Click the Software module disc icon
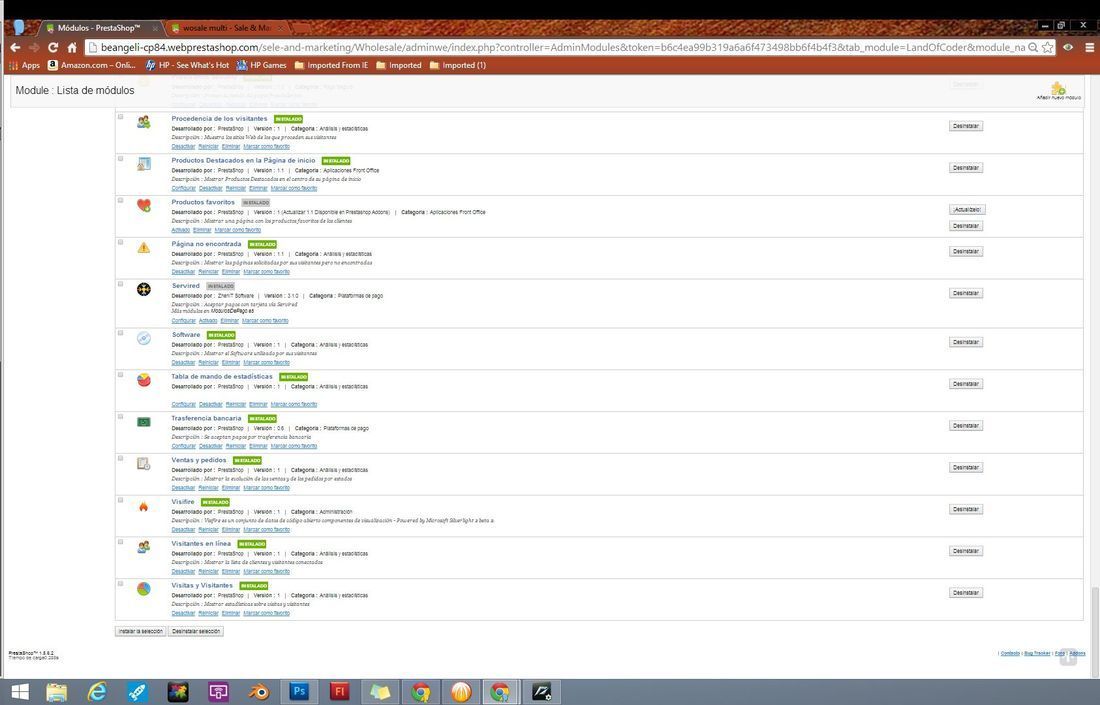 [144, 338]
